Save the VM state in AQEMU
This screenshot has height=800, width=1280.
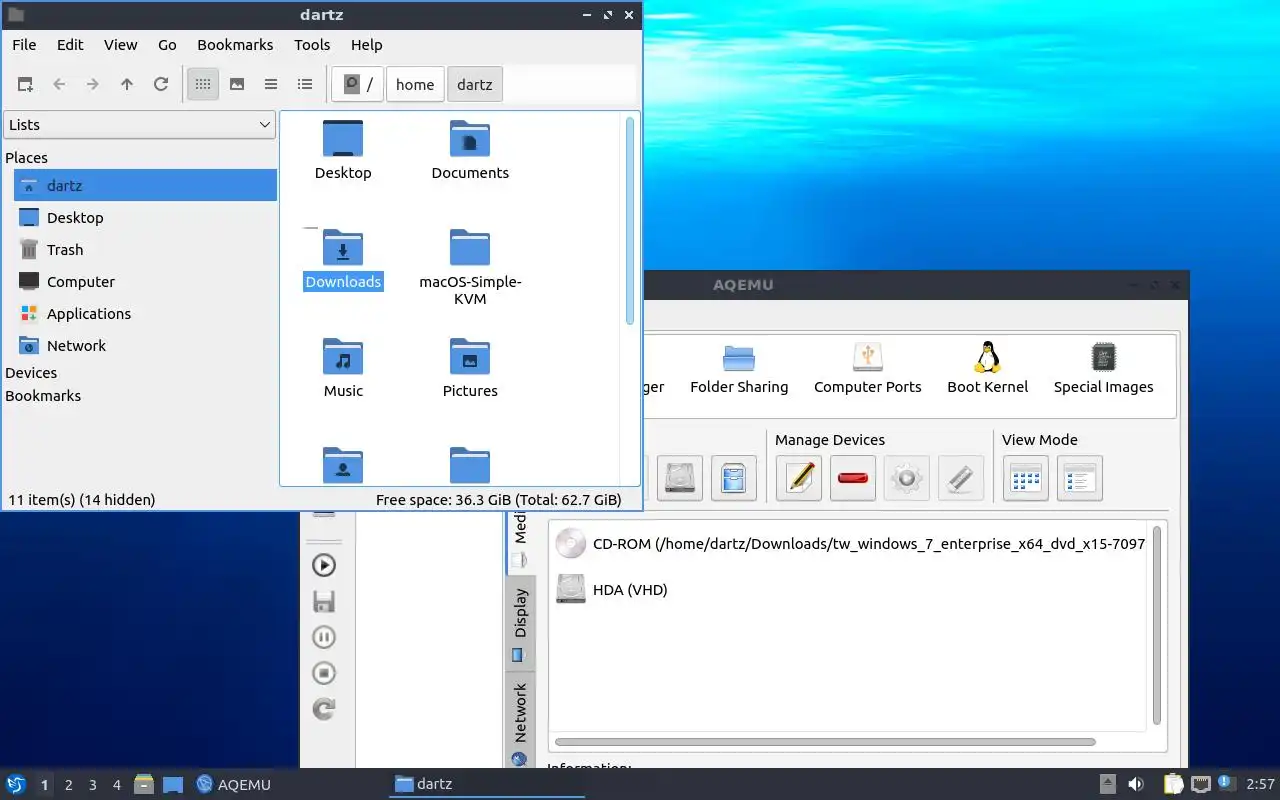tap(324, 601)
